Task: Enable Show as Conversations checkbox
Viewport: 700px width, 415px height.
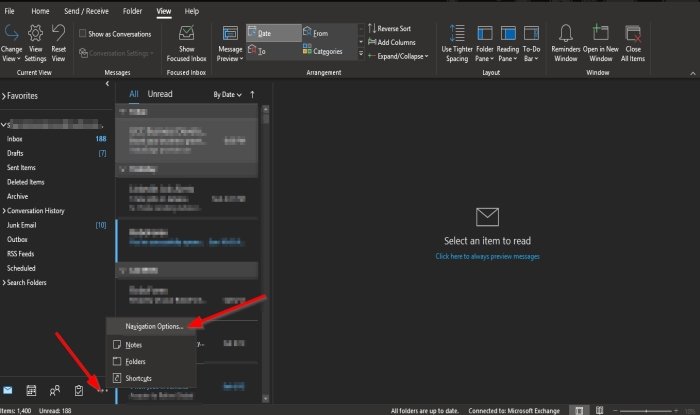Action: [83, 33]
